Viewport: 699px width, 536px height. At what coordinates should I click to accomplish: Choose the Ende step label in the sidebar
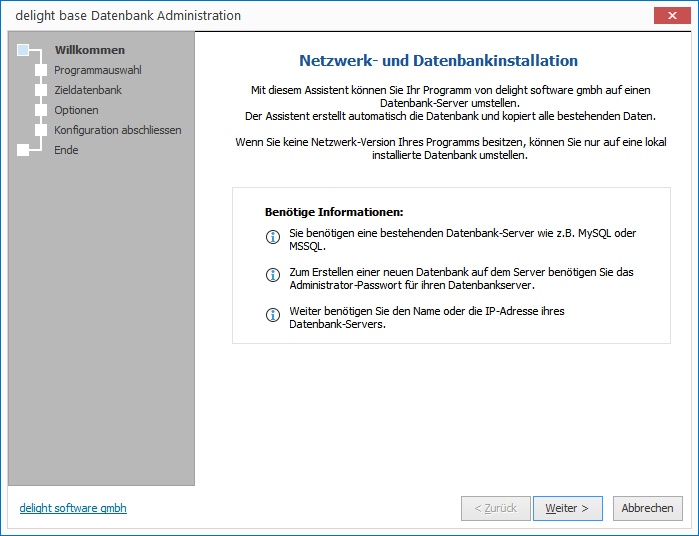pyautogui.click(x=66, y=150)
